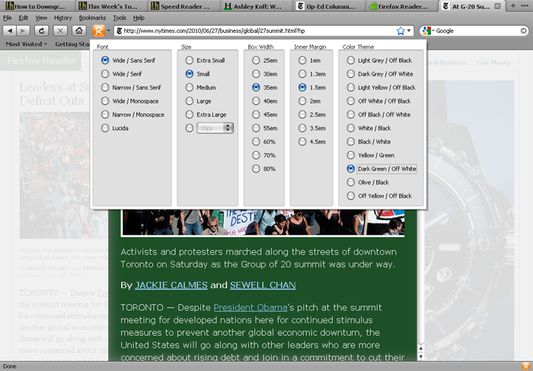Viewport: 533px width, 371px height.
Task: Open the History menu
Action: (63, 18)
